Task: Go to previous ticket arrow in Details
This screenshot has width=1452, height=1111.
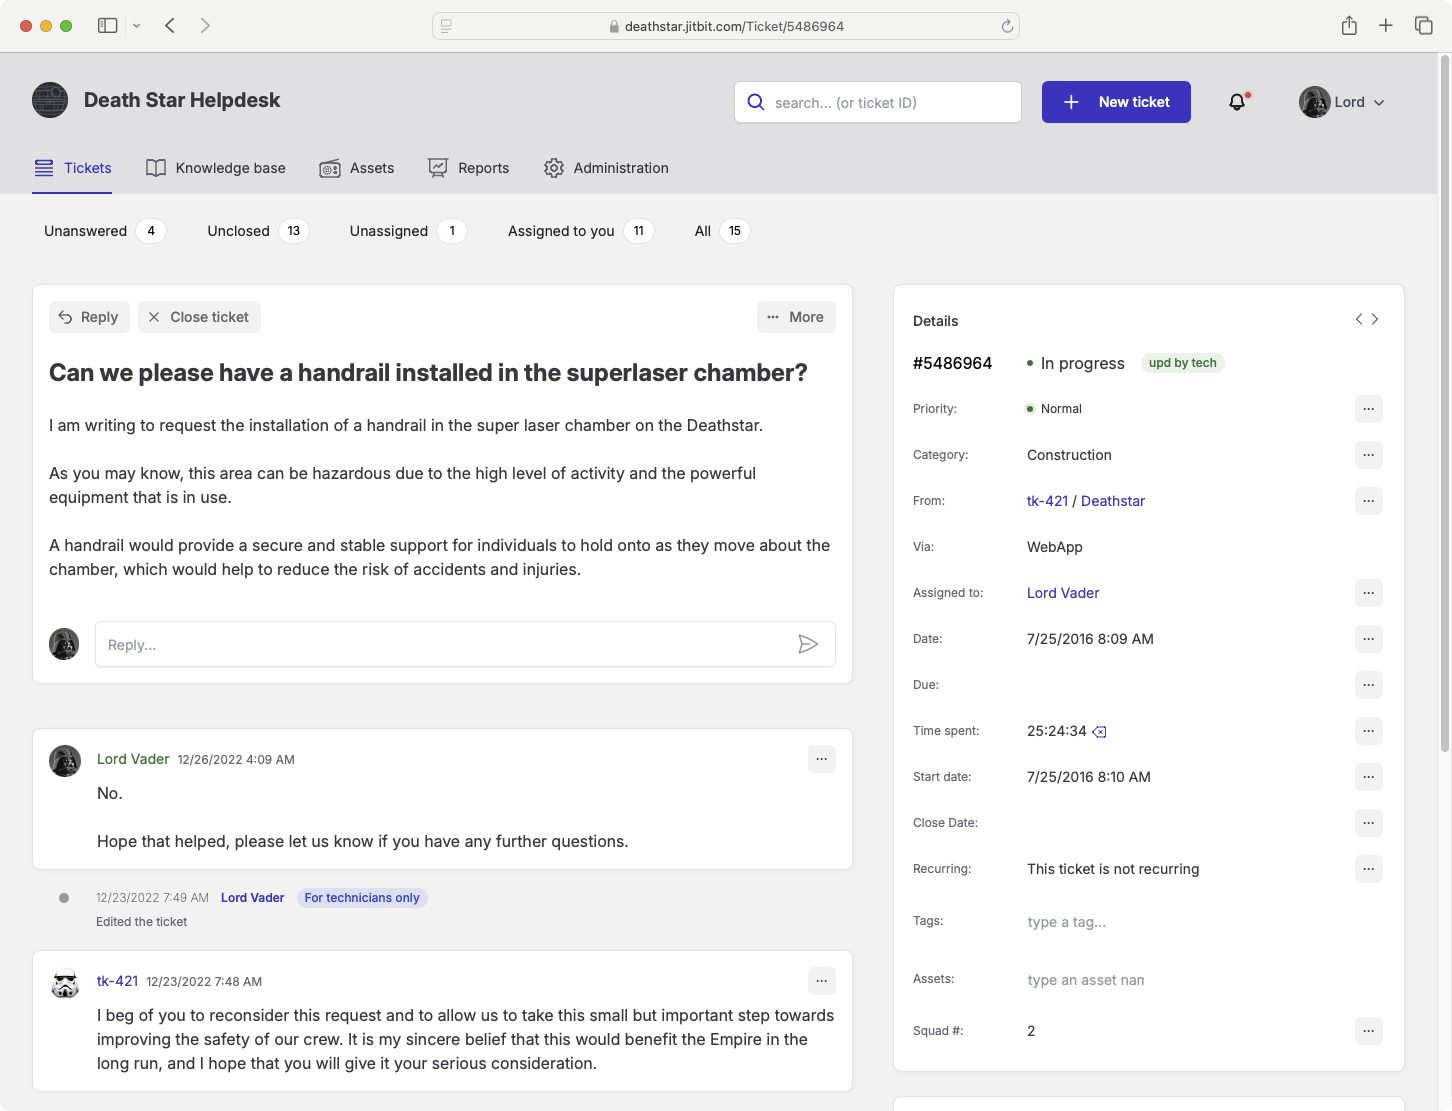Action: pos(1358,319)
